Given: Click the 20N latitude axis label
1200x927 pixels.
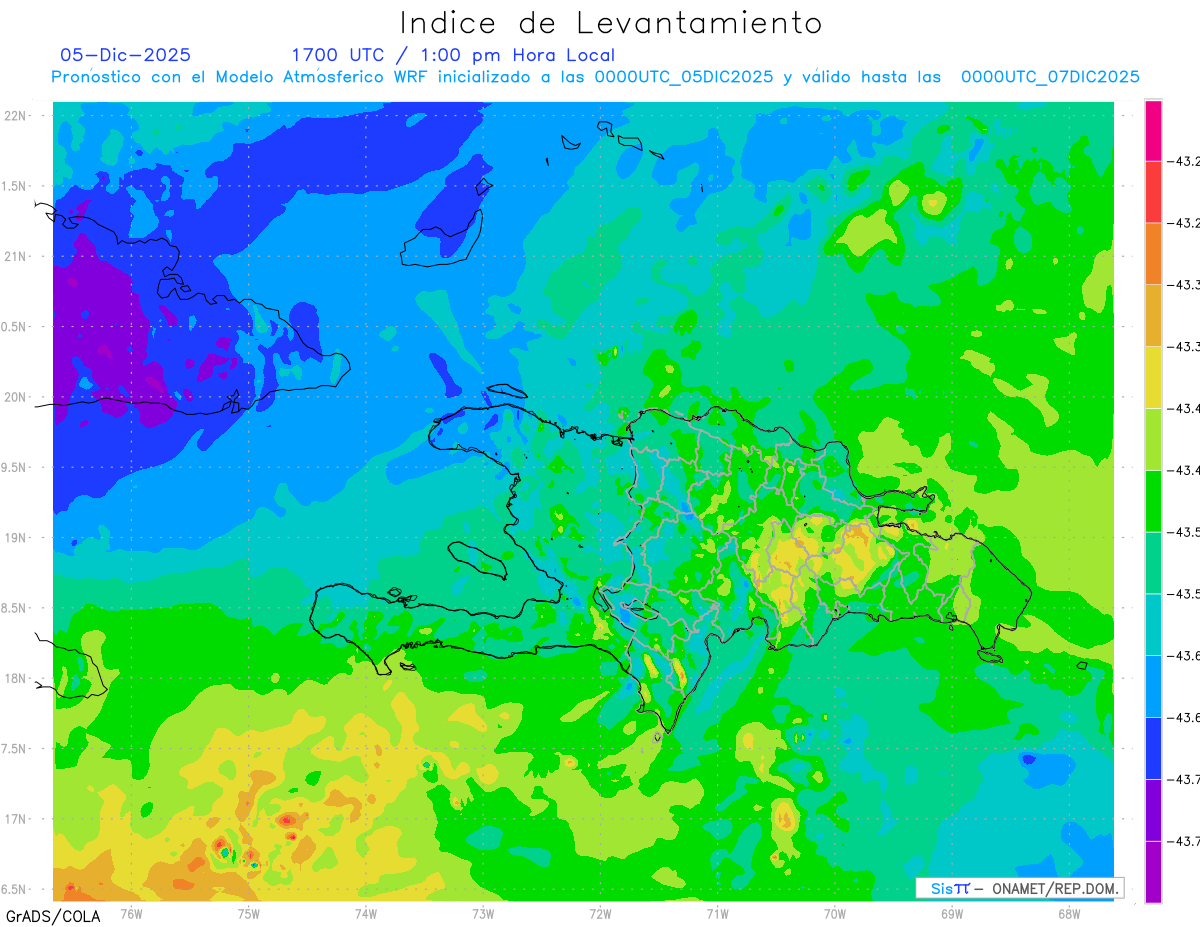Looking at the screenshot, I should pos(15,397).
